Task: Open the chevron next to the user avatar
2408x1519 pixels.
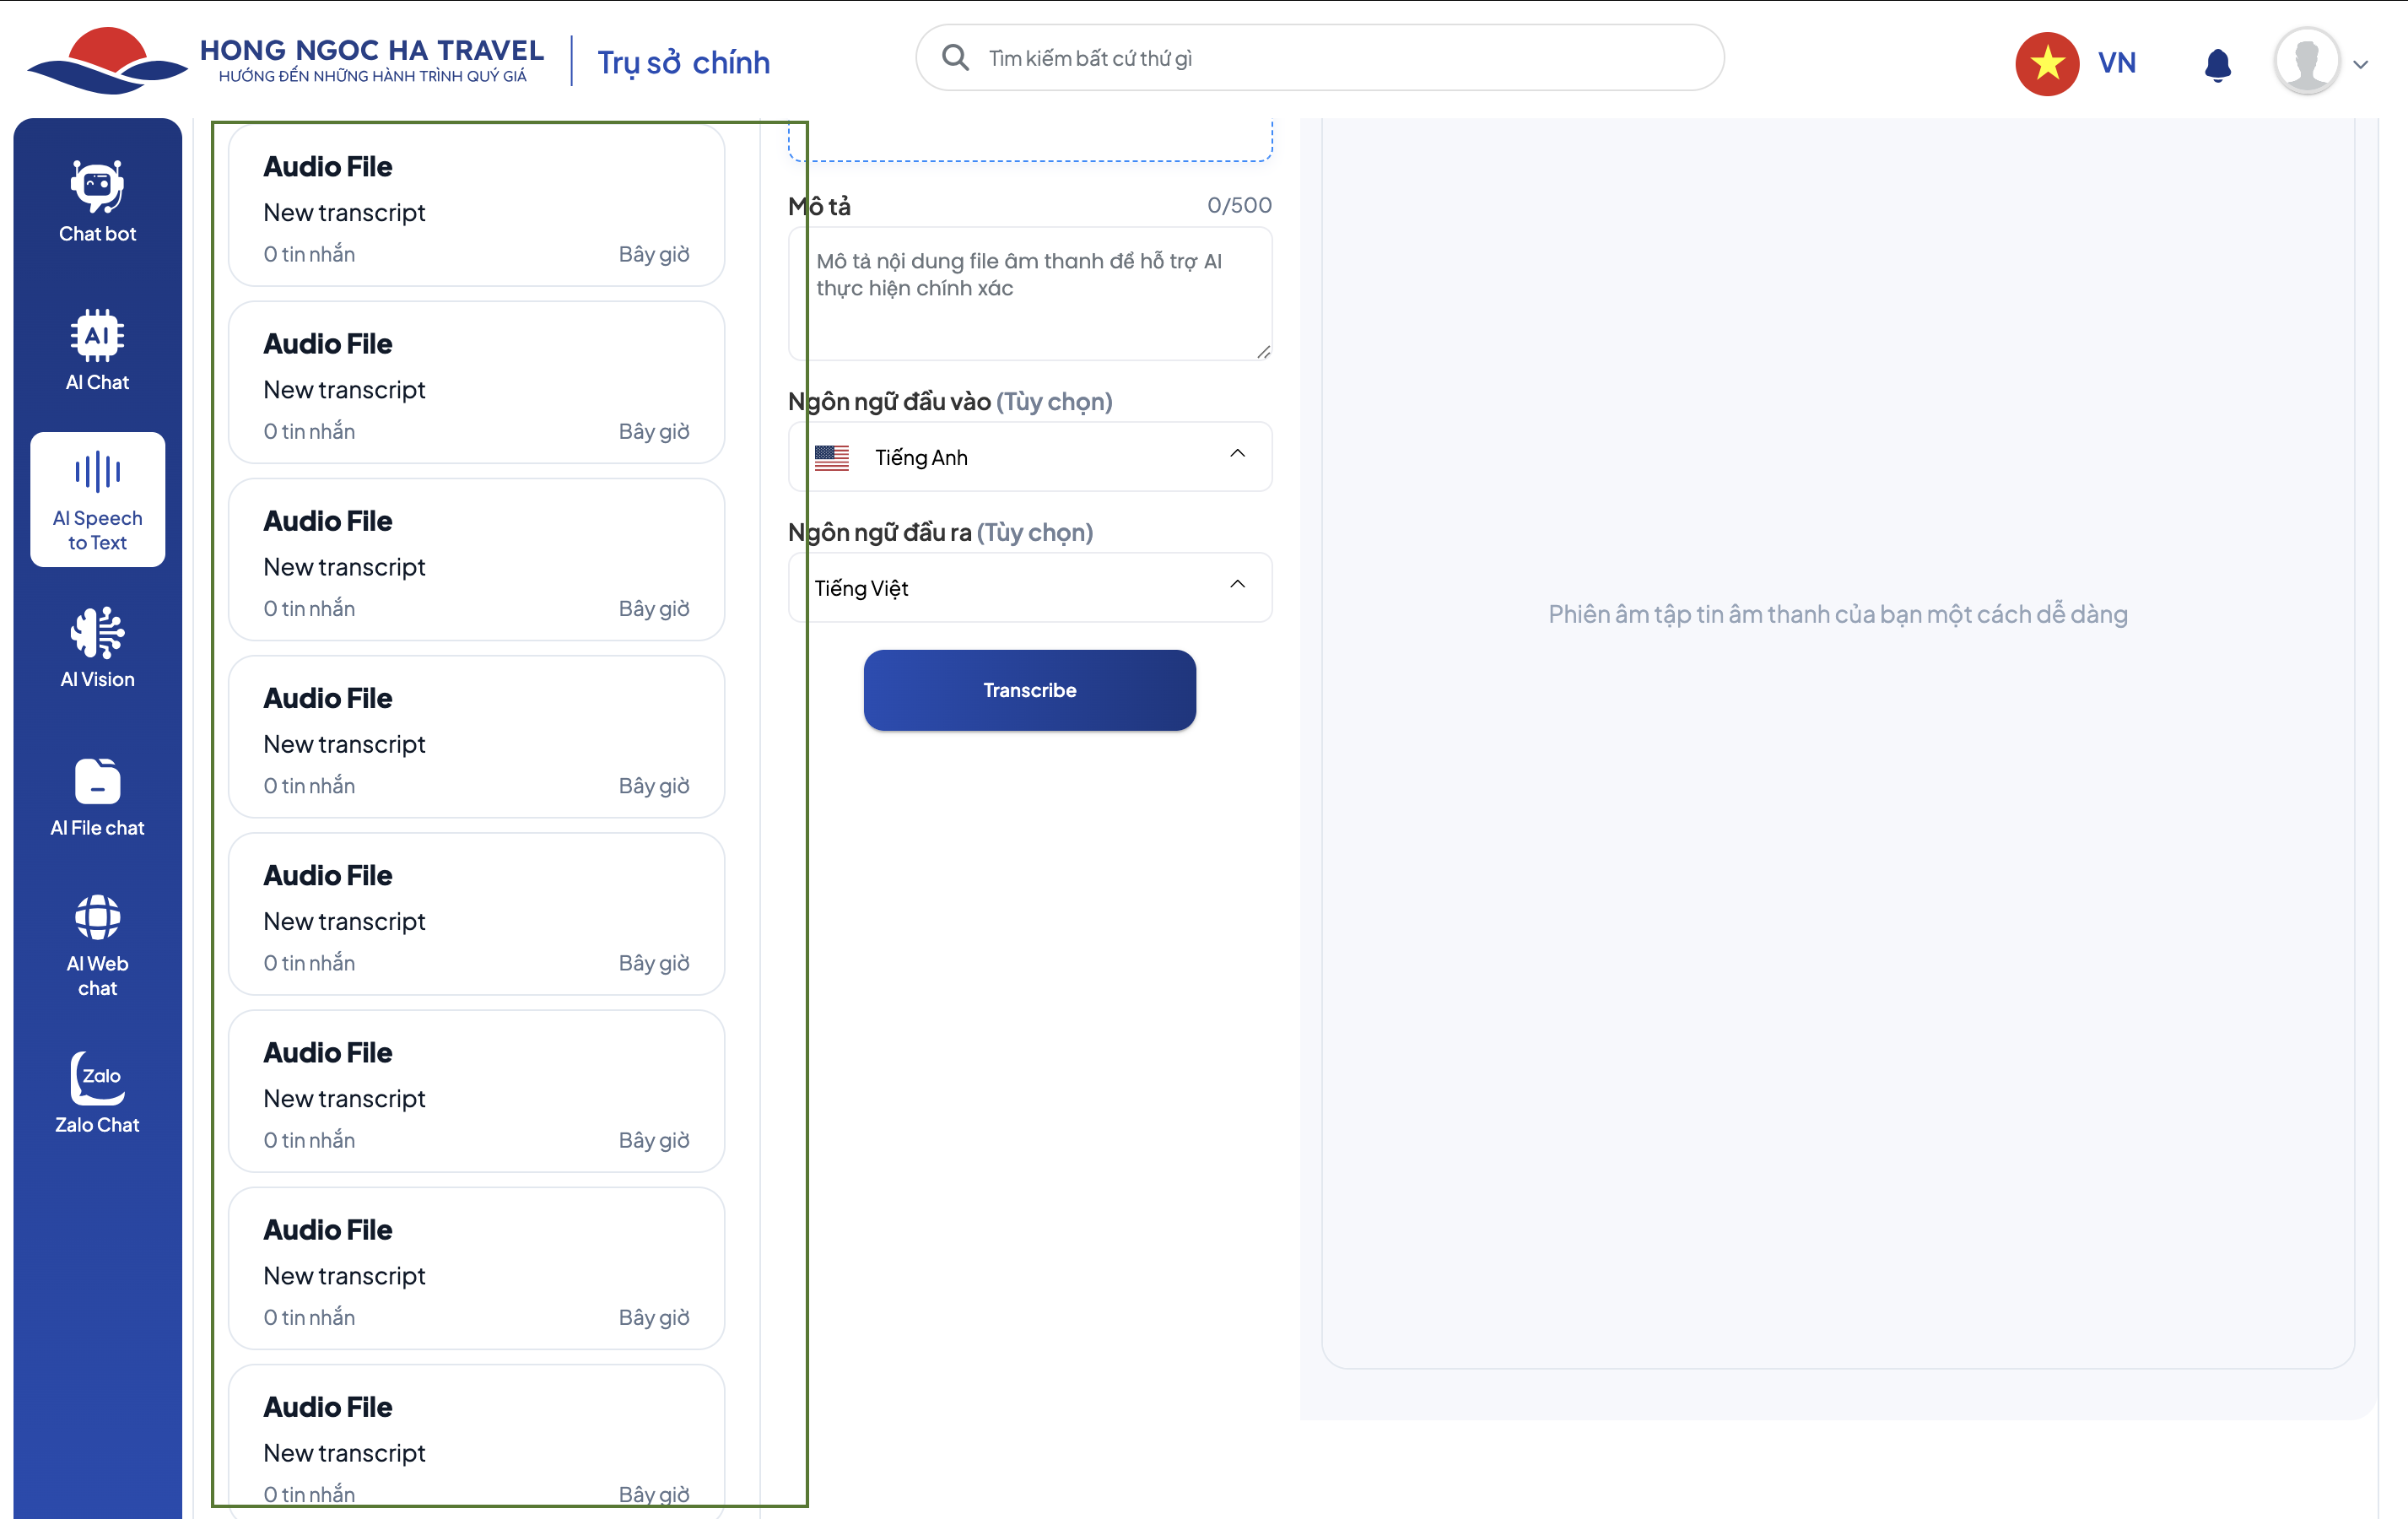Action: 2361,65
